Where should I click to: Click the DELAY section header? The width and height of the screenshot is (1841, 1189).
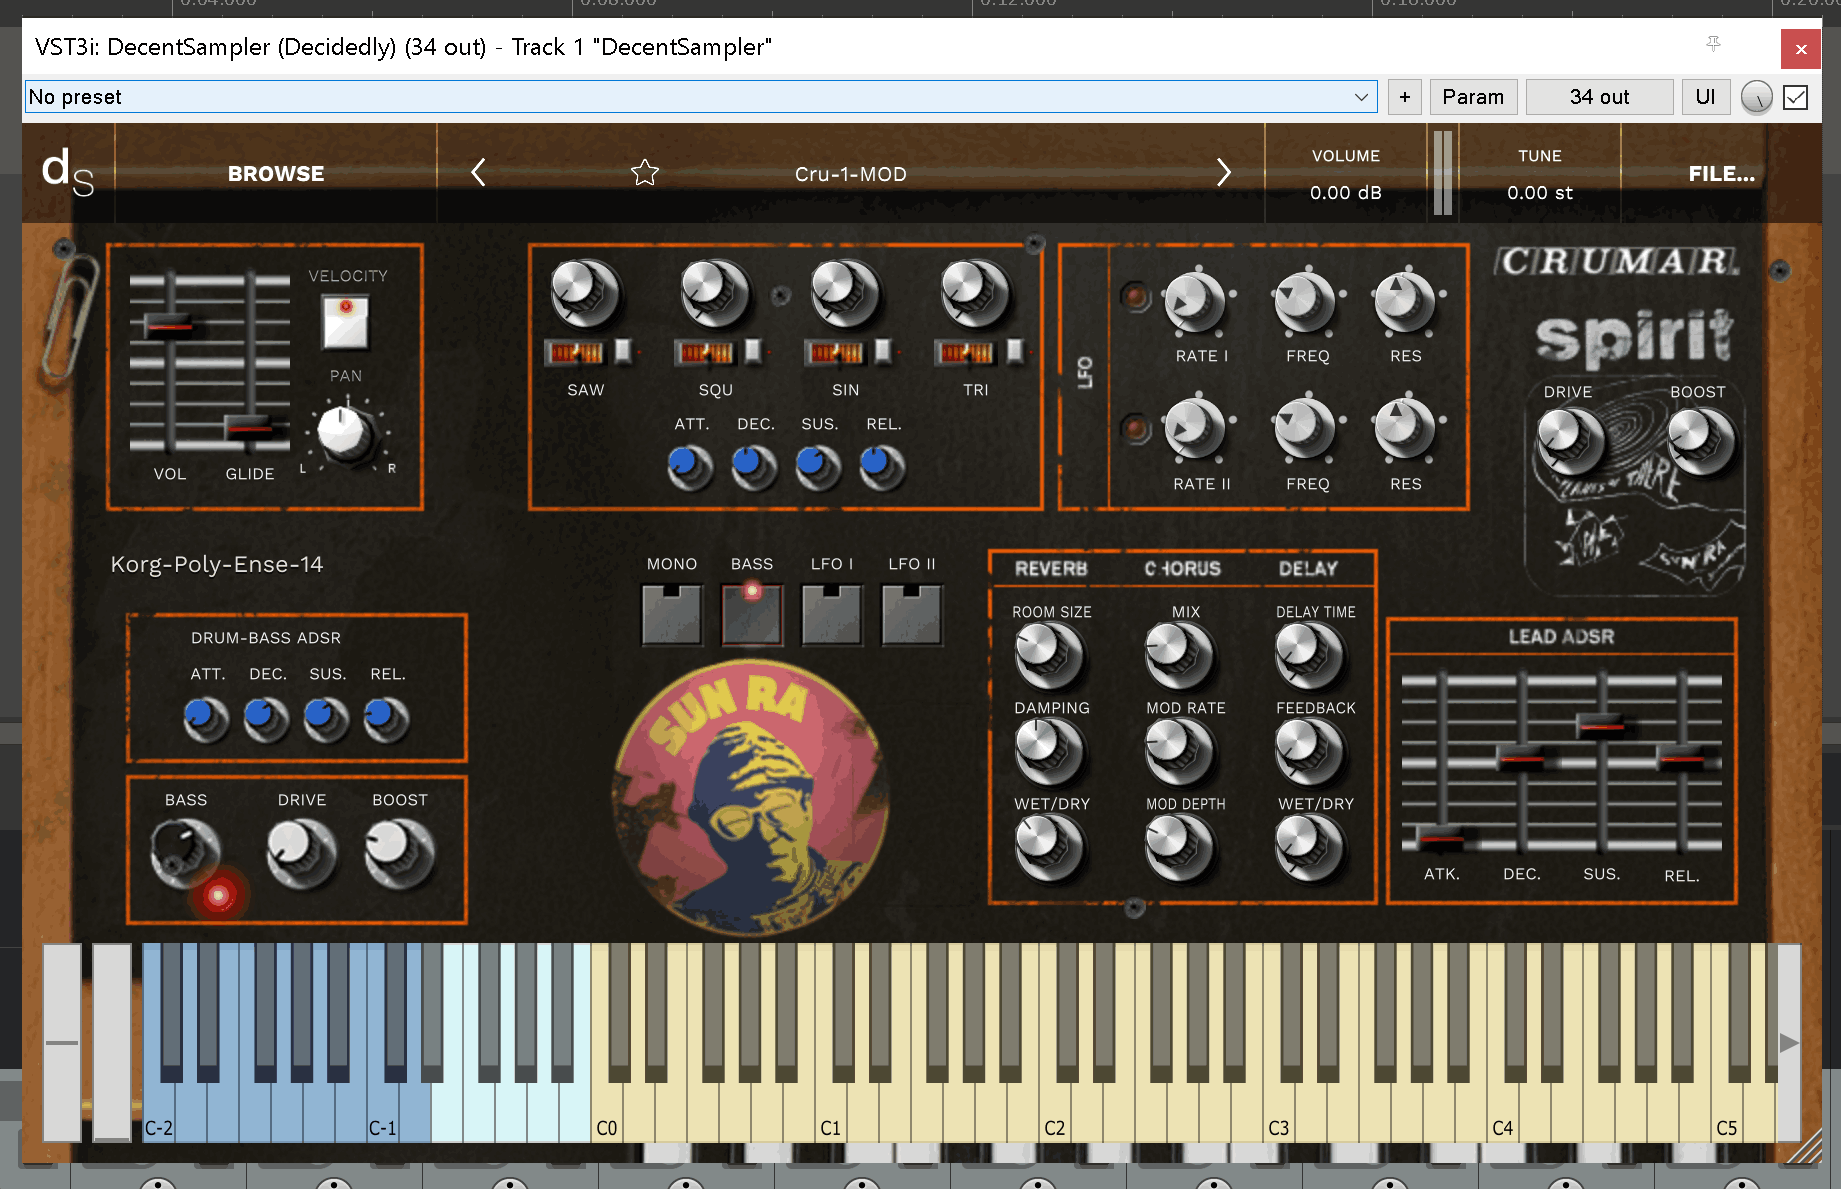[x=1308, y=569]
